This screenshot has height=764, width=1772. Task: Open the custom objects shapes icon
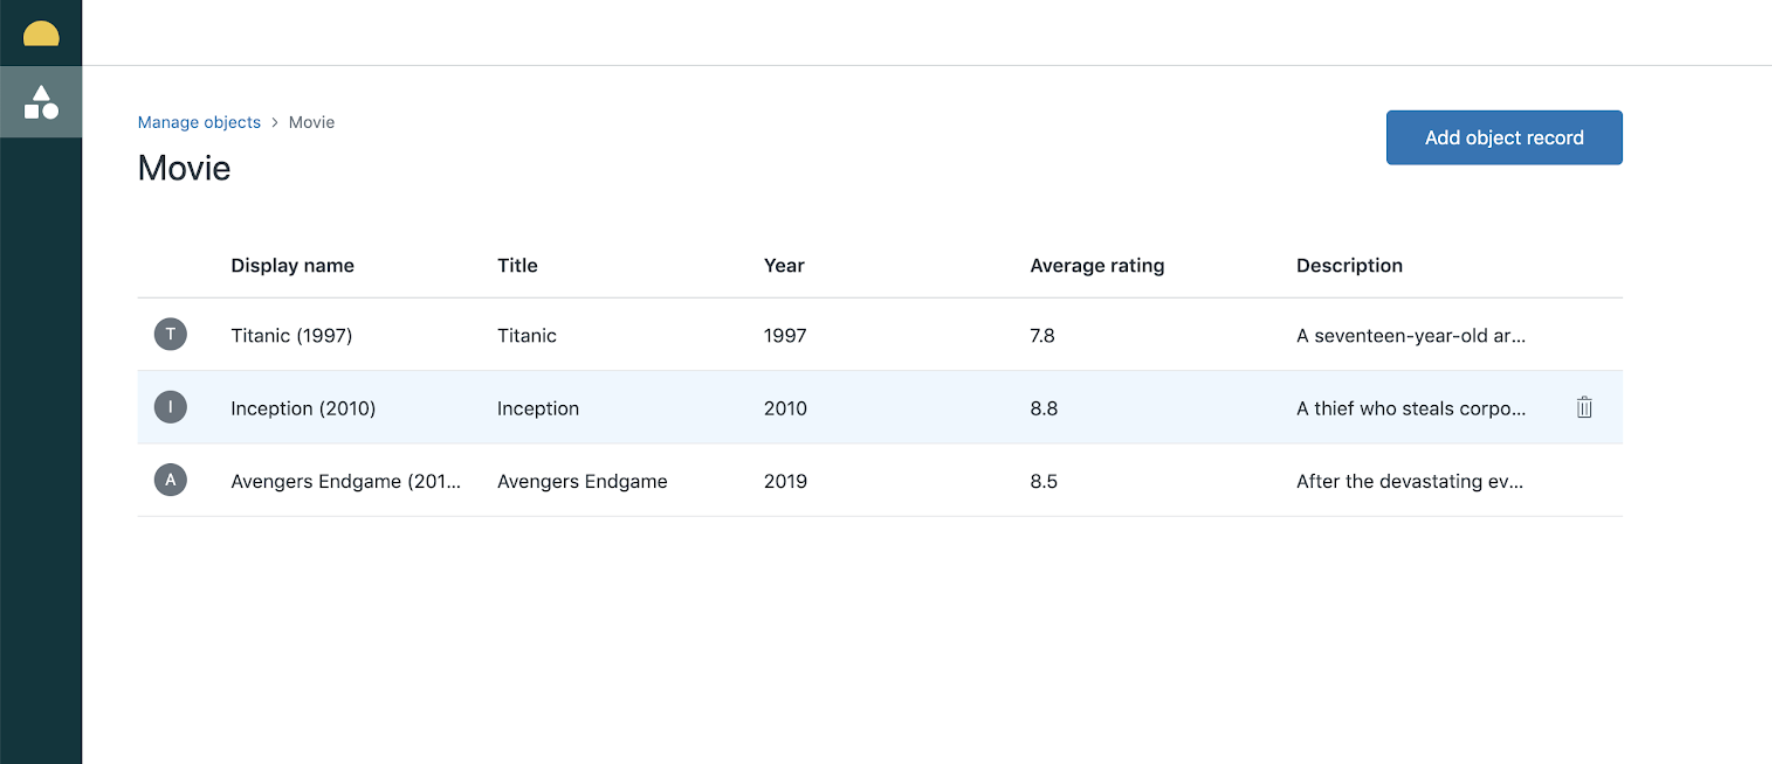pos(41,102)
